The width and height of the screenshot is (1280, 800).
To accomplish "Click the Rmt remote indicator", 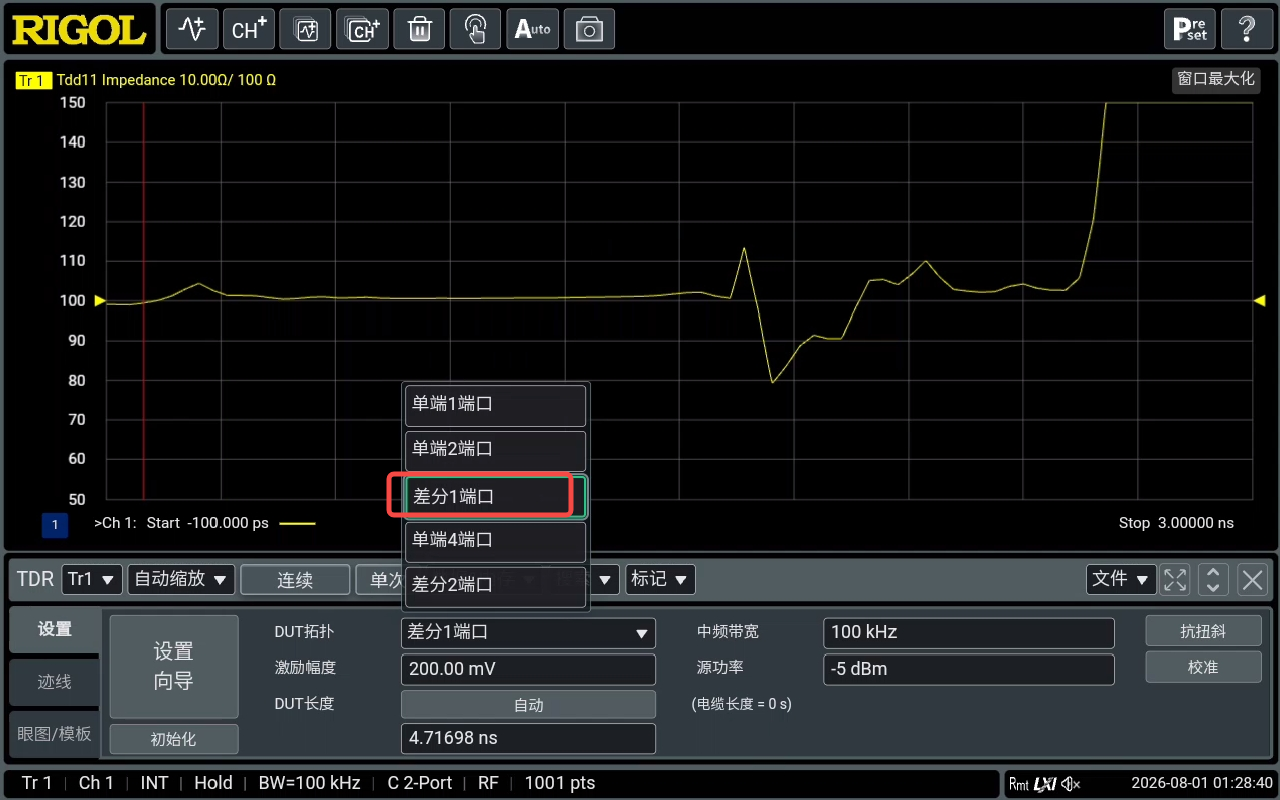I will pyautogui.click(x=1018, y=783).
